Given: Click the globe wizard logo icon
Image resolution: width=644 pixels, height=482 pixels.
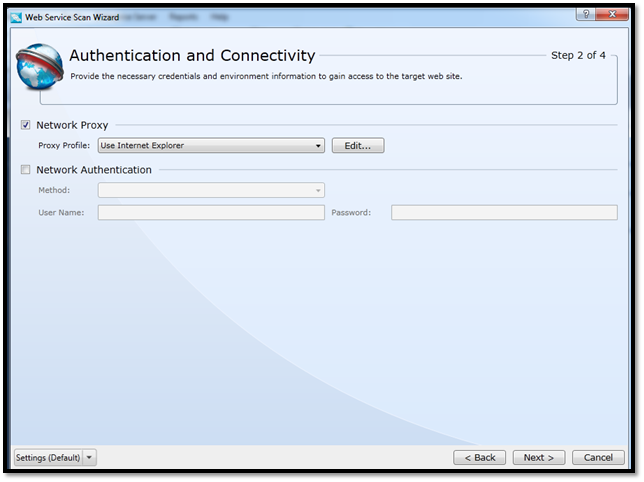Looking at the screenshot, I should click(40, 67).
